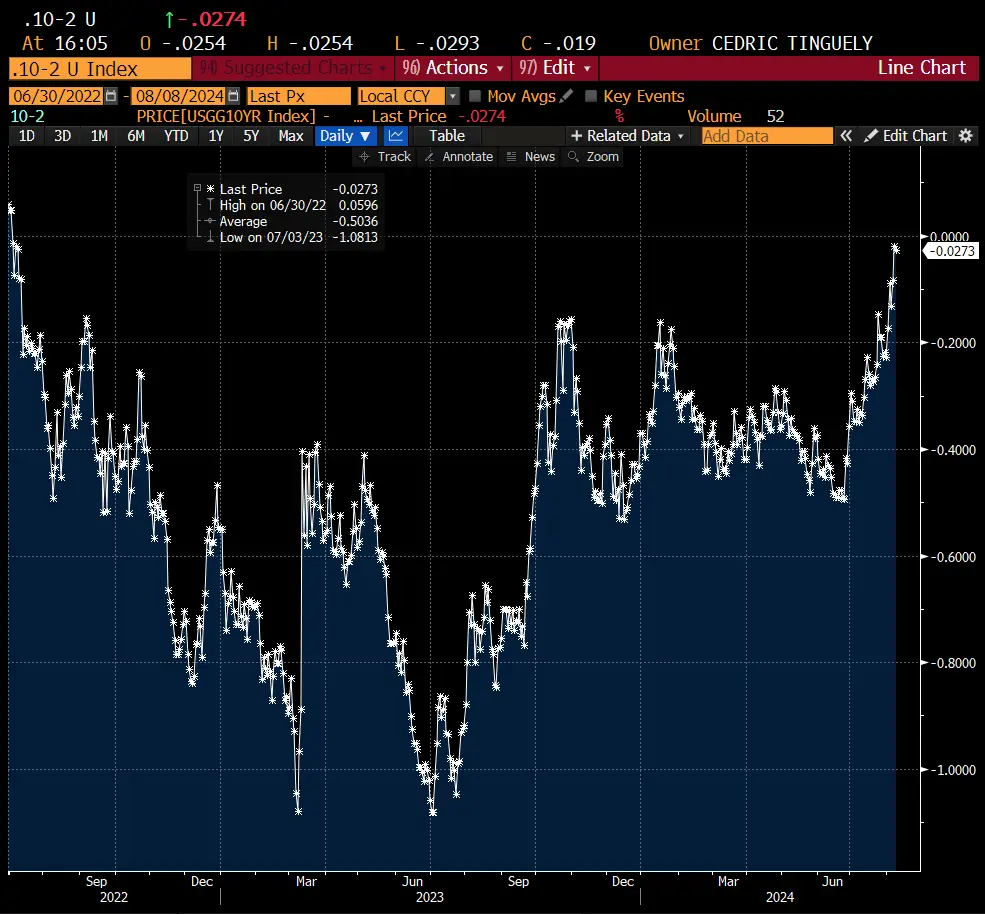This screenshot has height=914, width=985.
Task: Click the line chart type icon
Action: pos(397,136)
